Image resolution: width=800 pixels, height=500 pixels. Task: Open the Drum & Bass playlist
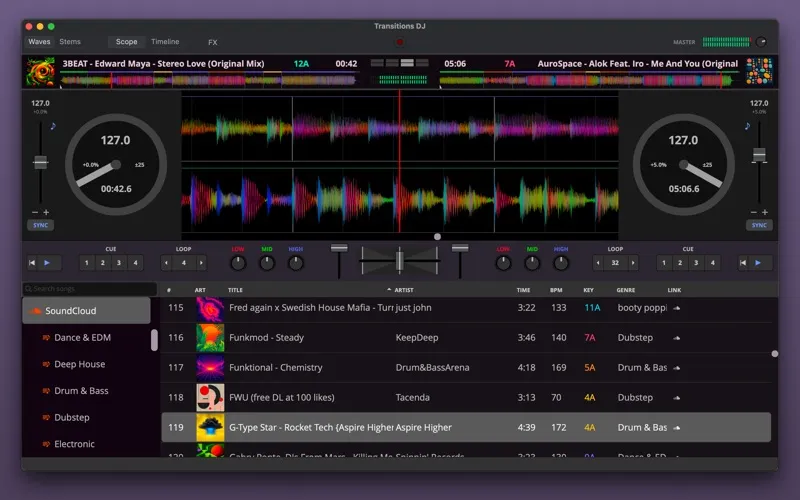(x=81, y=390)
